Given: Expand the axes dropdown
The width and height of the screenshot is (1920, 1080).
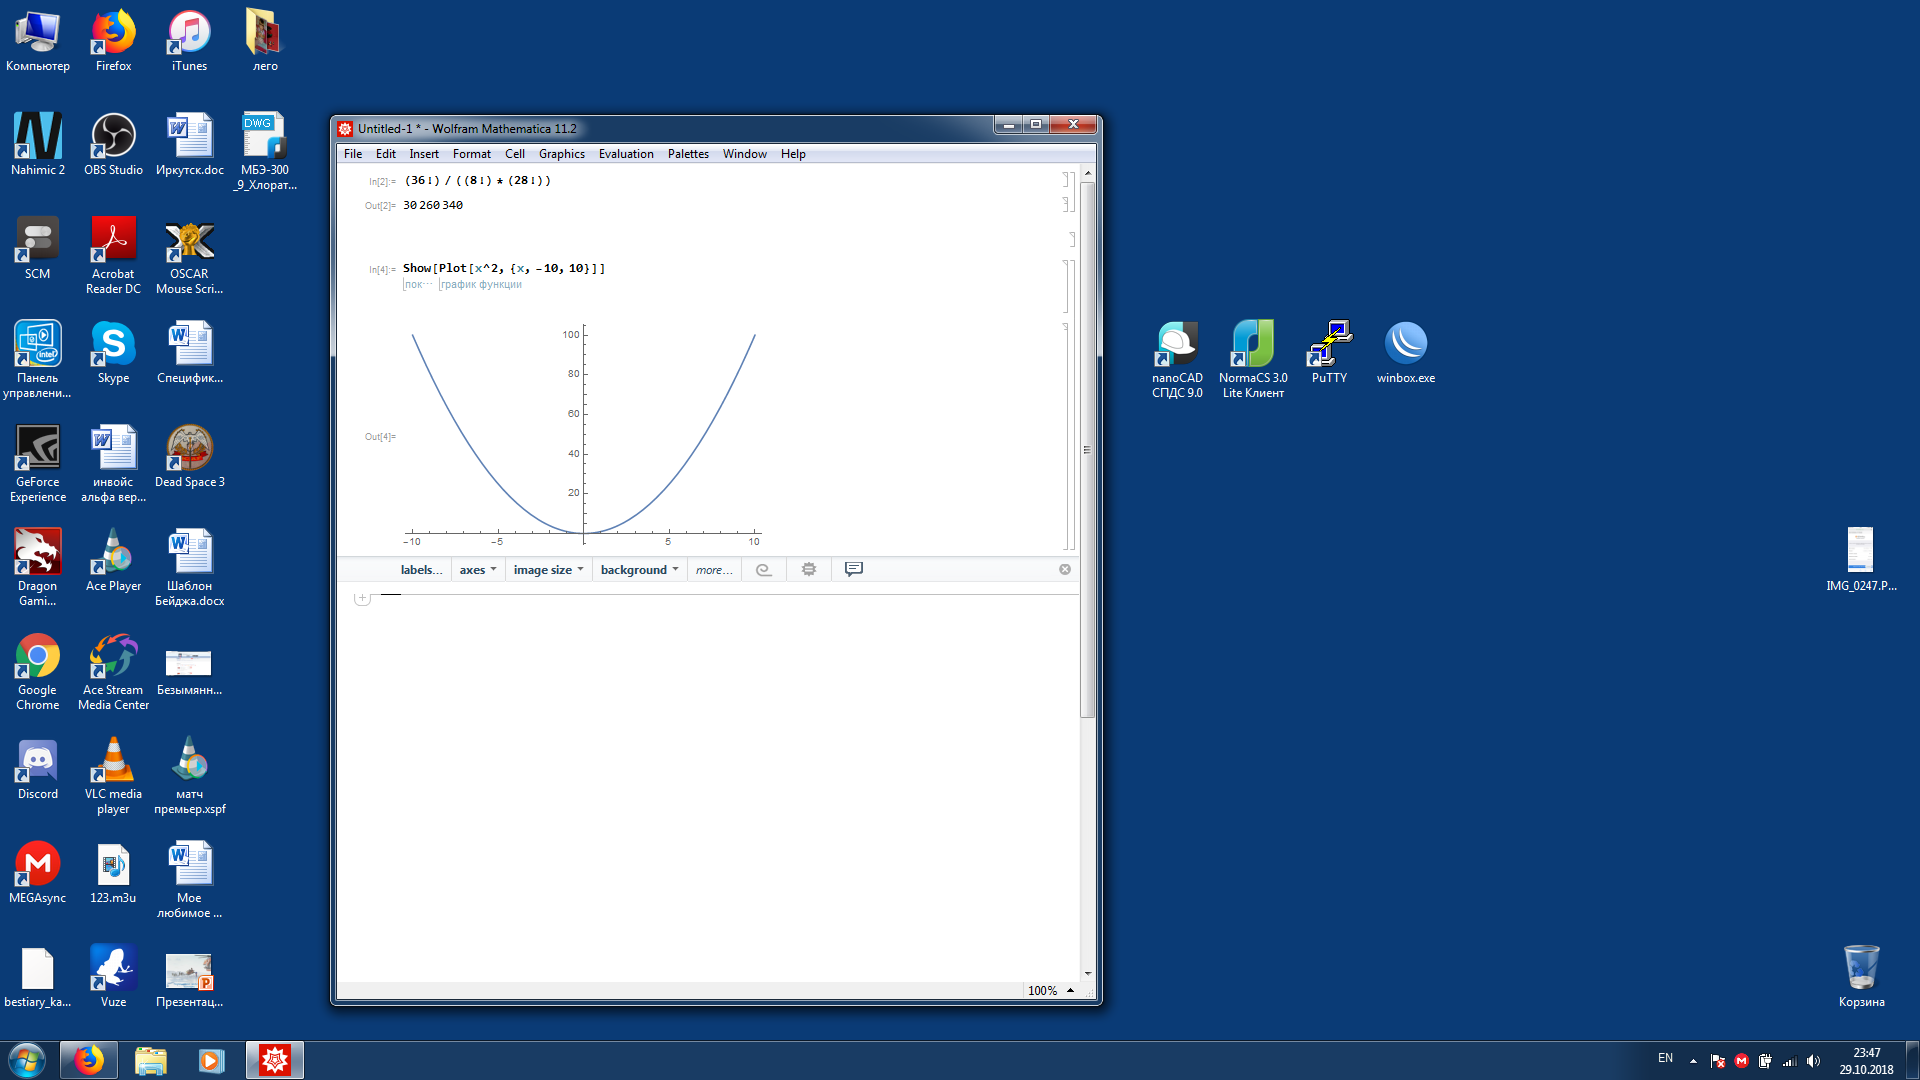Looking at the screenshot, I should (x=477, y=570).
